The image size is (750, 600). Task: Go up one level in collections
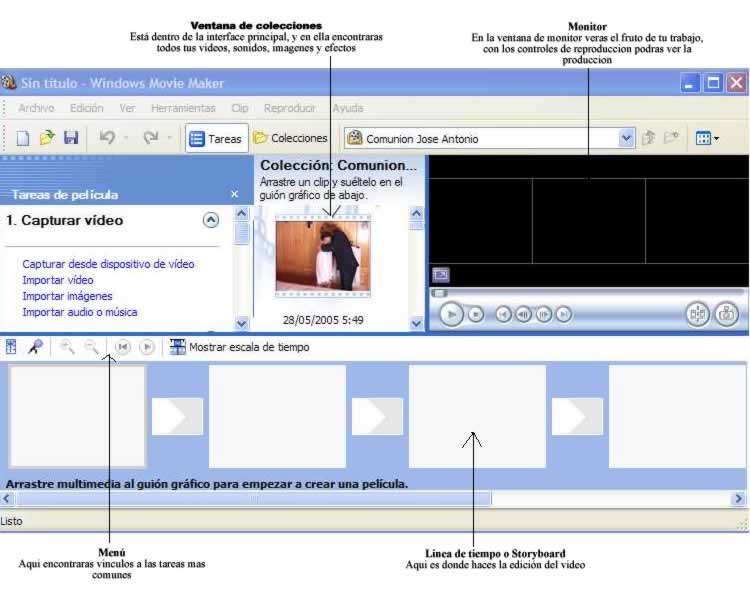click(x=649, y=138)
